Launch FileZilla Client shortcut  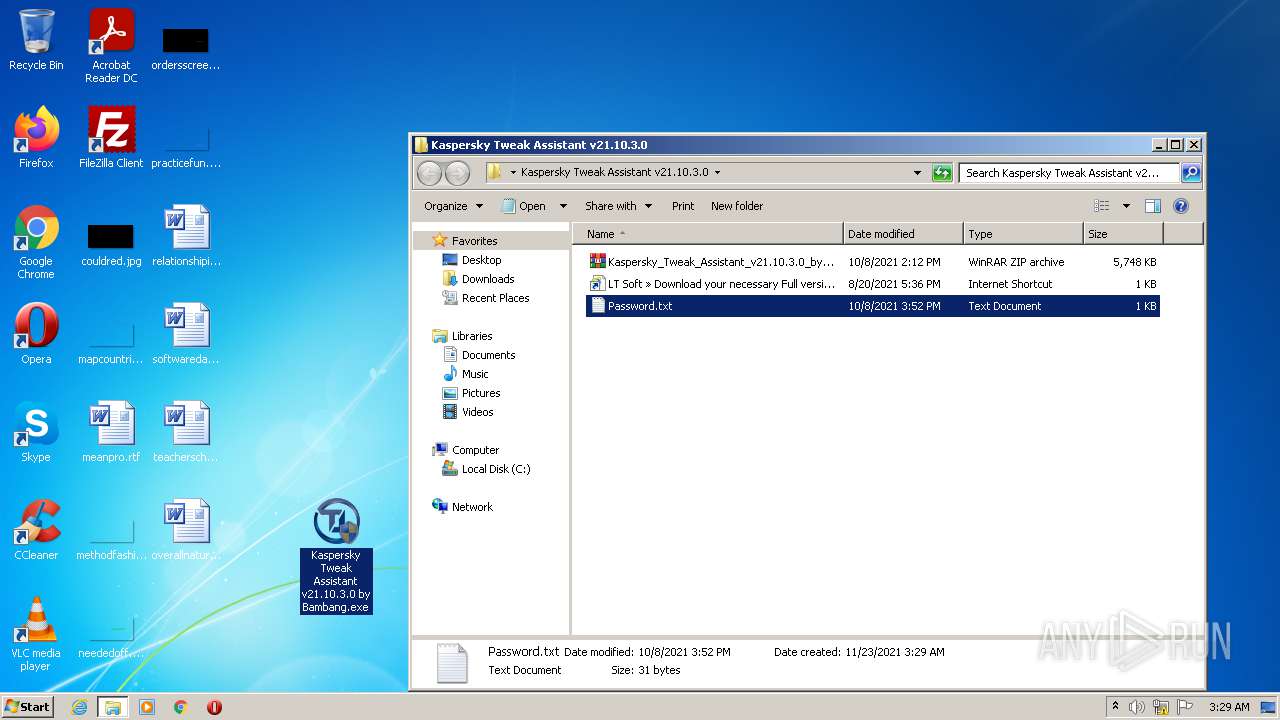coord(111,138)
